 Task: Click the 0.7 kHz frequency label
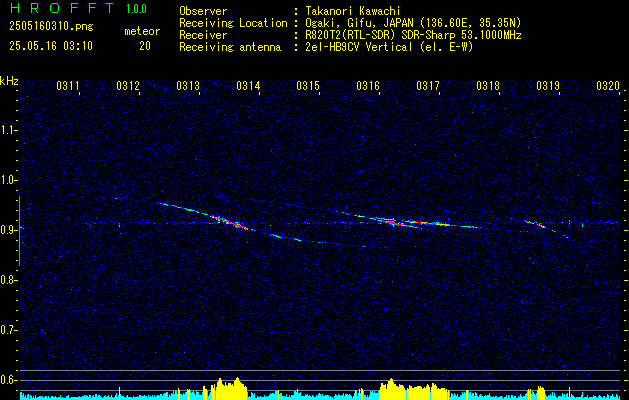click(x=8, y=330)
